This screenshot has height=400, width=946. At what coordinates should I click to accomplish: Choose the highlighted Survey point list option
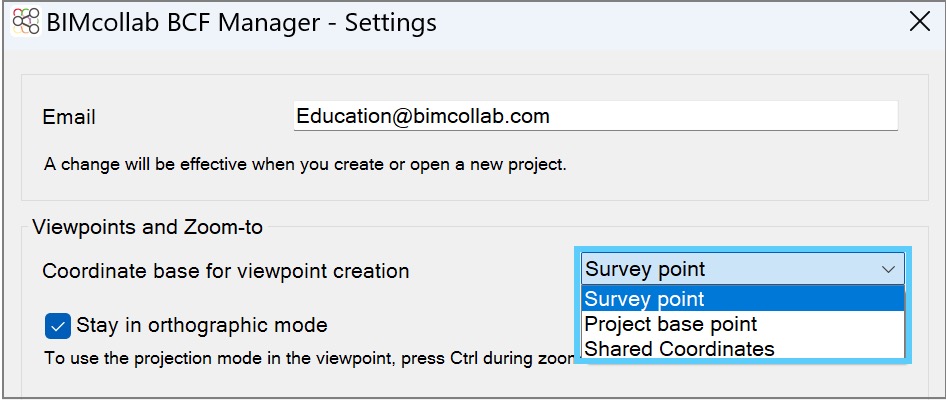(743, 299)
